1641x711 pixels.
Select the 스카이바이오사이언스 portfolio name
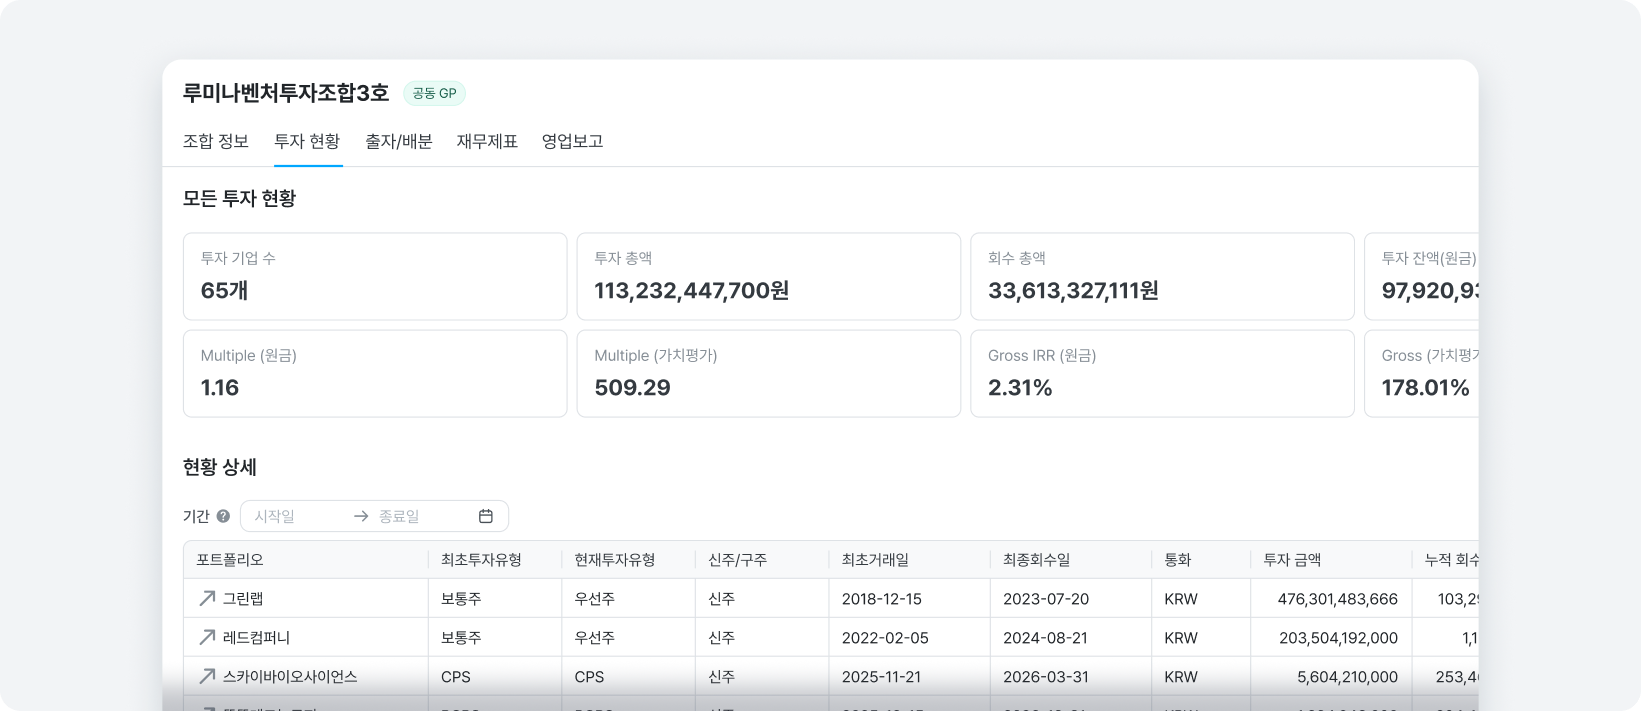click(290, 676)
